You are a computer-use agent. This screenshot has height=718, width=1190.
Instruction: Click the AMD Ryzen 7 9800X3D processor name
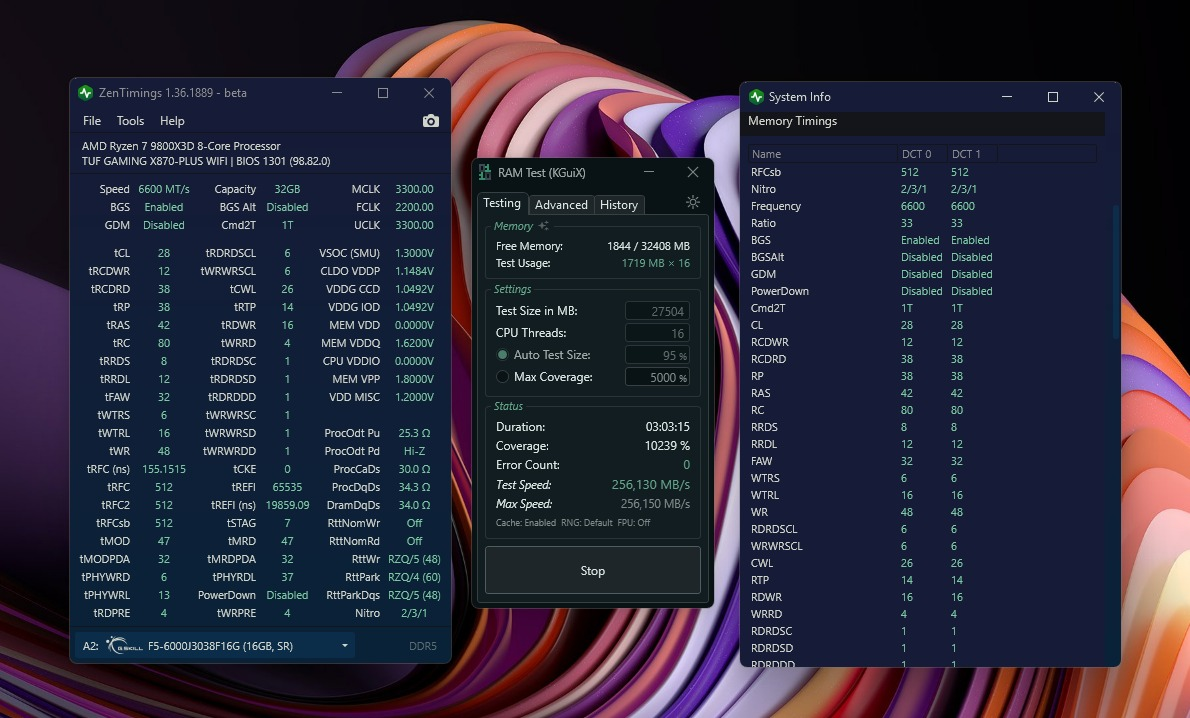(x=181, y=146)
